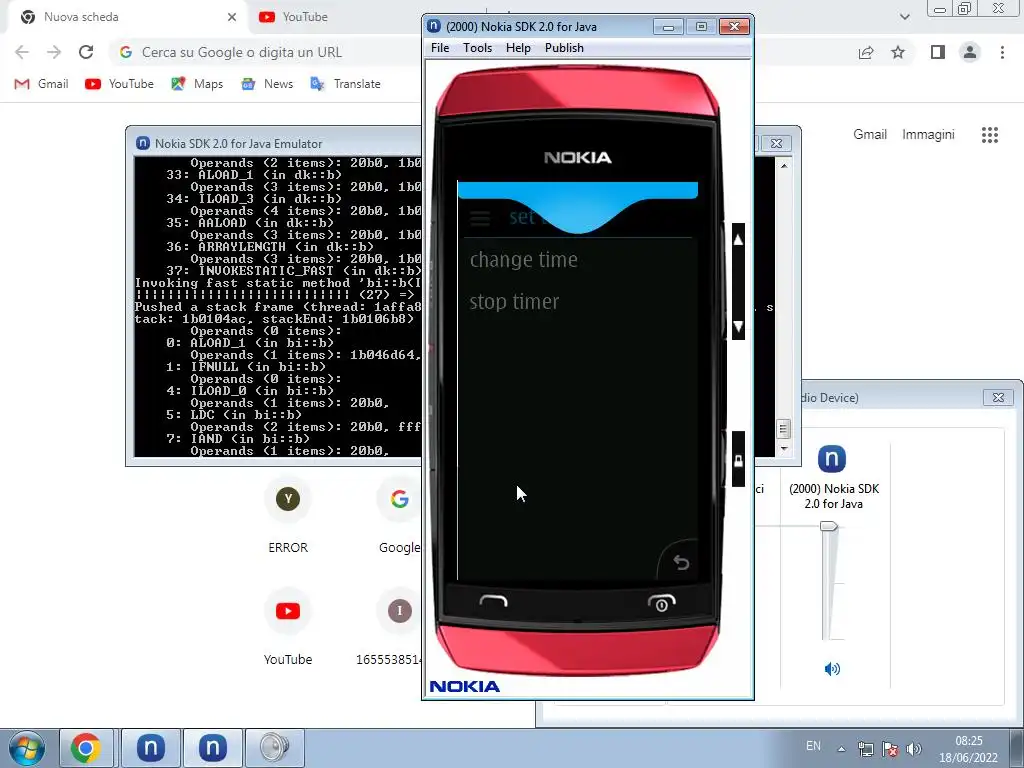Open the Chrome profile avatar

pyautogui.click(x=970, y=52)
